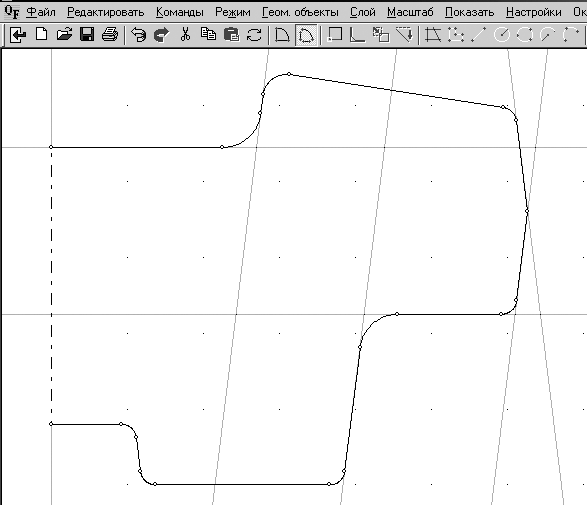Click the dashed triangle with down arrow icon
Viewport: 587px width, 505px height.
[404, 35]
